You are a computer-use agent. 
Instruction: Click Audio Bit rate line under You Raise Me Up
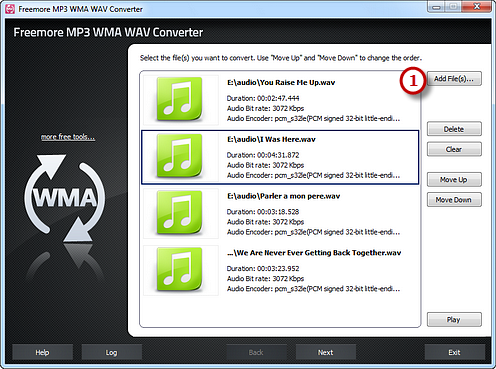click(x=265, y=108)
